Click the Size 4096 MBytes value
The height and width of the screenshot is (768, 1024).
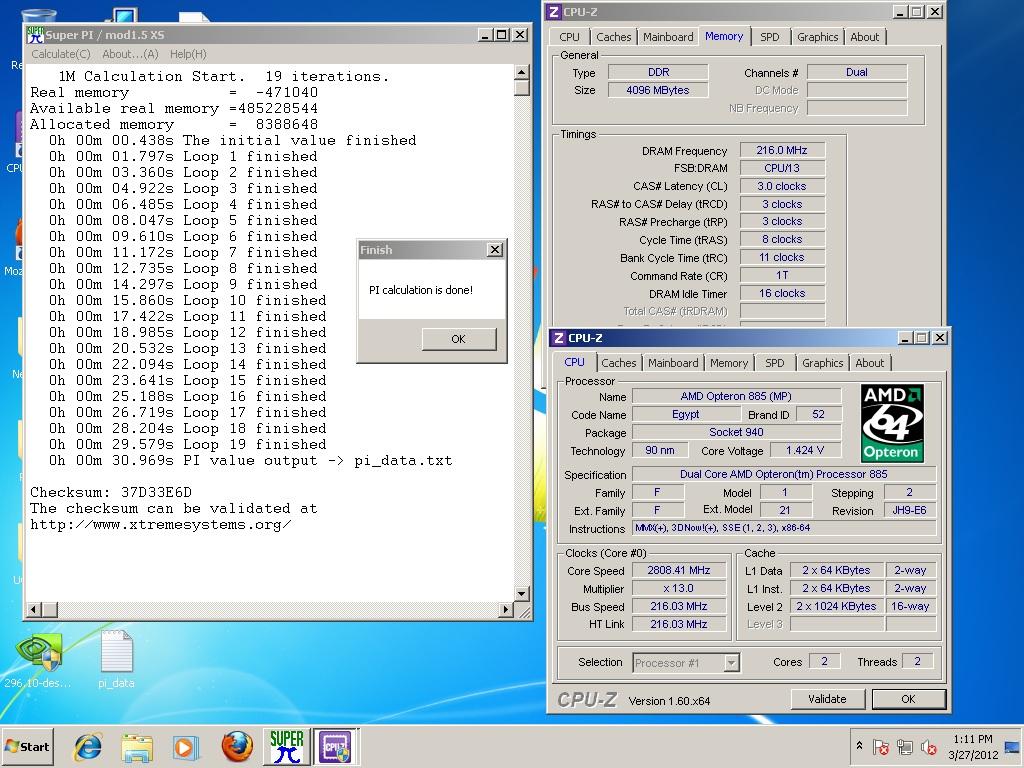pyautogui.click(x=658, y=90)
